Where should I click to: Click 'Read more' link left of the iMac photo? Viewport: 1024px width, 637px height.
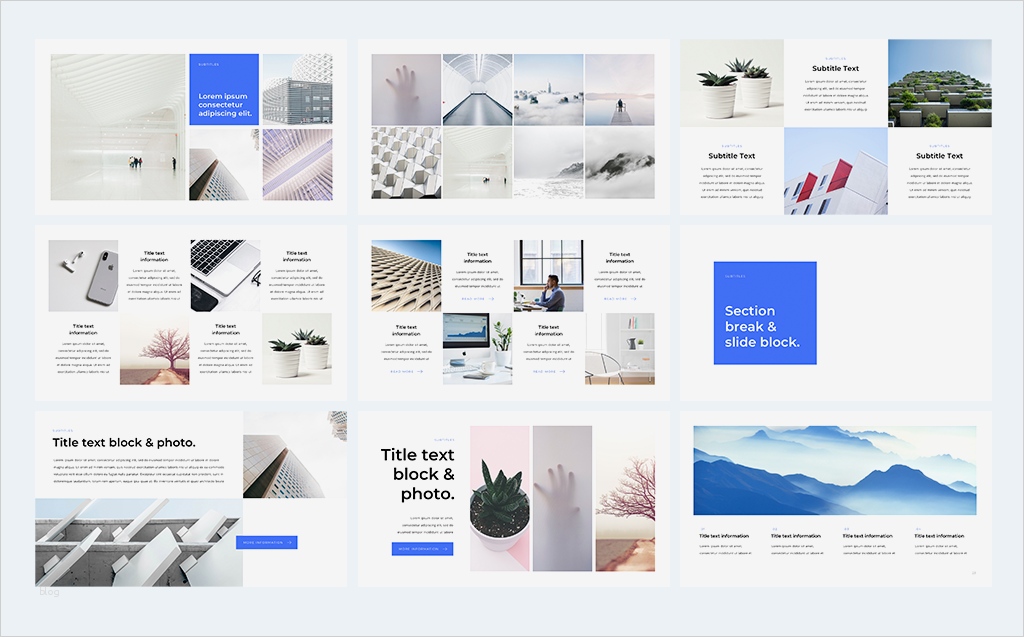click(406, 371)
